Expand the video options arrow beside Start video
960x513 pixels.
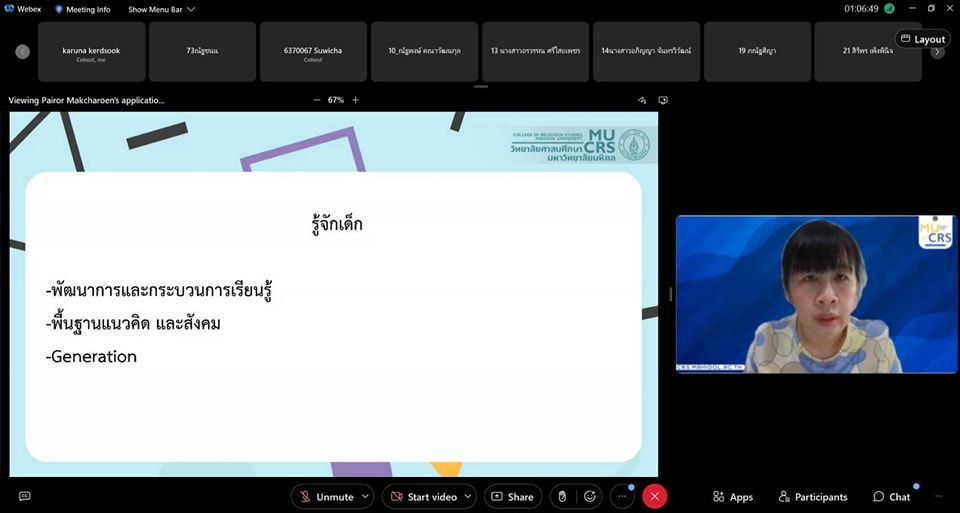[469, 497]
